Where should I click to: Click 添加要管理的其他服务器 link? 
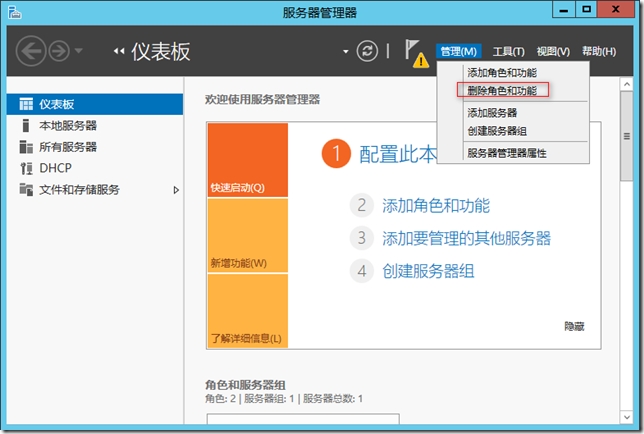pyautogui.click(x=466, y=238)
